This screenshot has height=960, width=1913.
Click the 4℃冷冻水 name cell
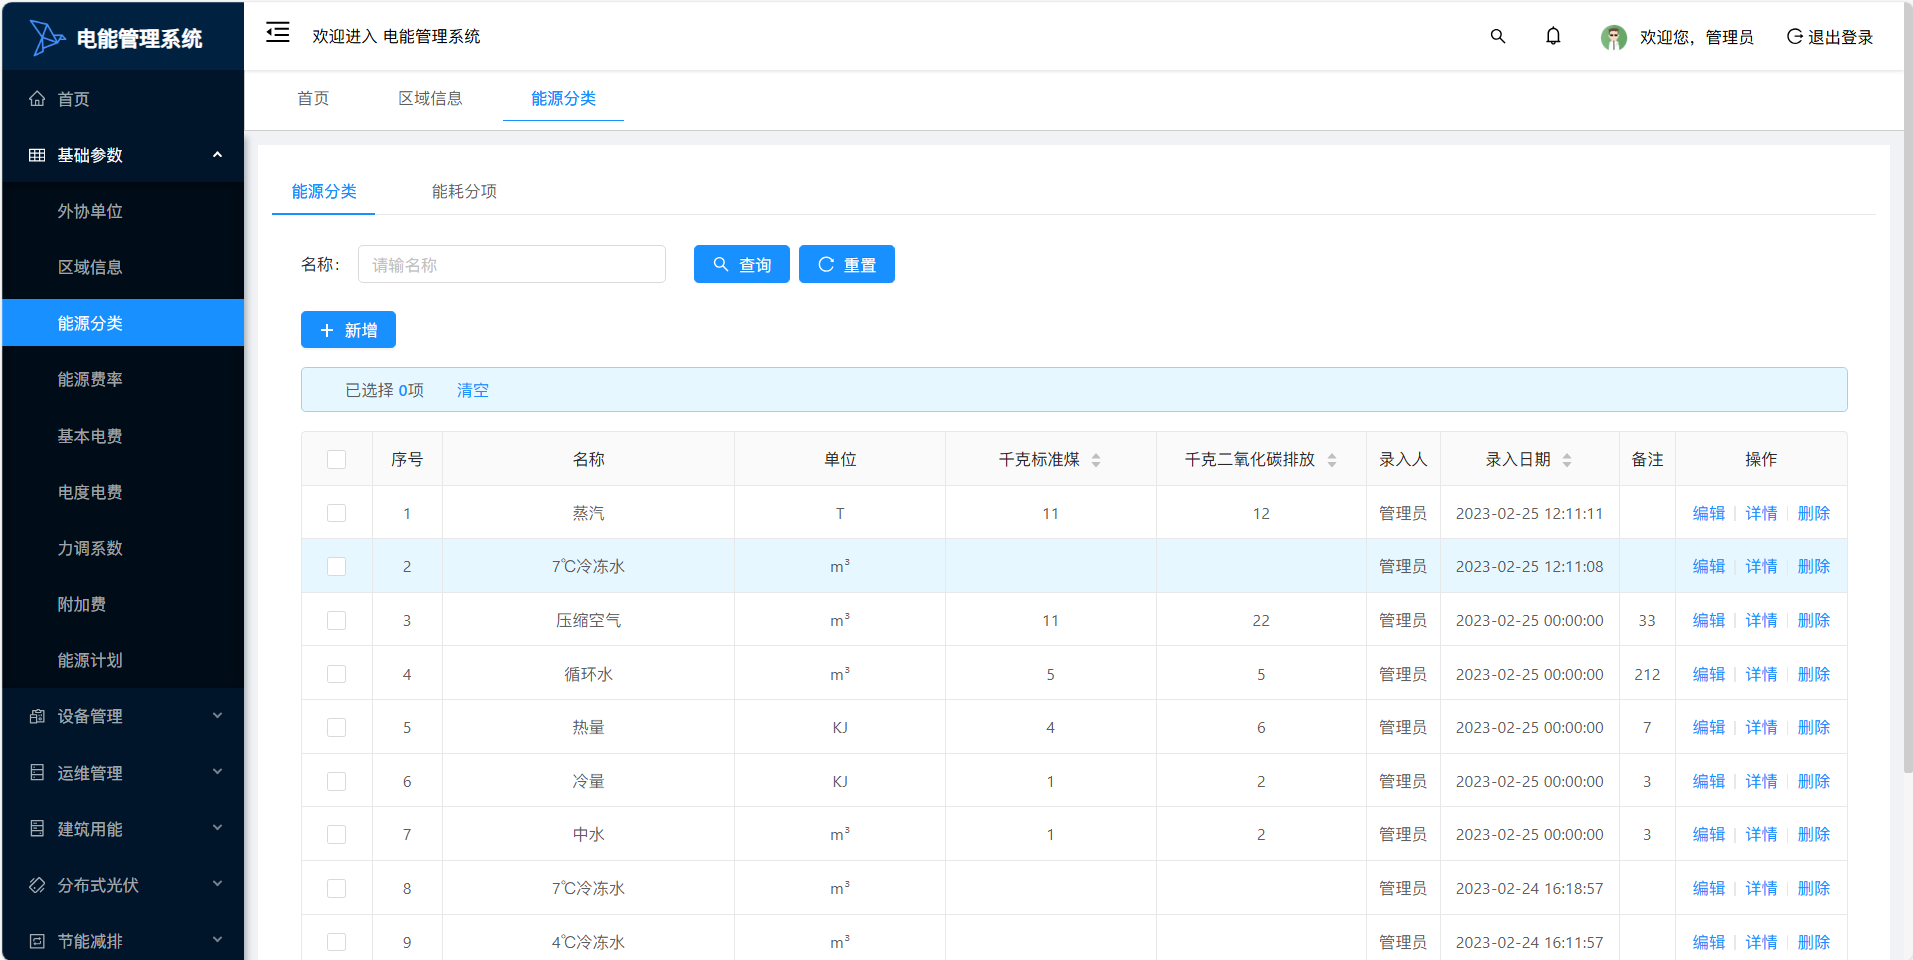point(588,942)
